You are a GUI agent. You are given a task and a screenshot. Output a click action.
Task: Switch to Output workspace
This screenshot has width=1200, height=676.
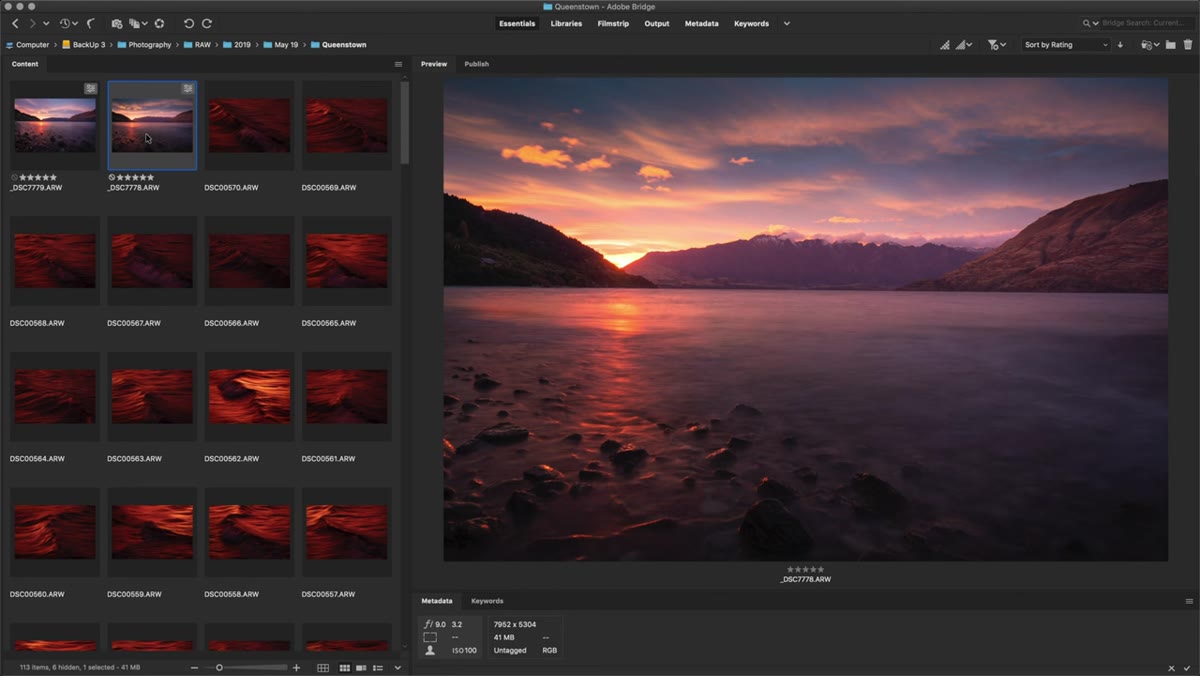(657, 23)
